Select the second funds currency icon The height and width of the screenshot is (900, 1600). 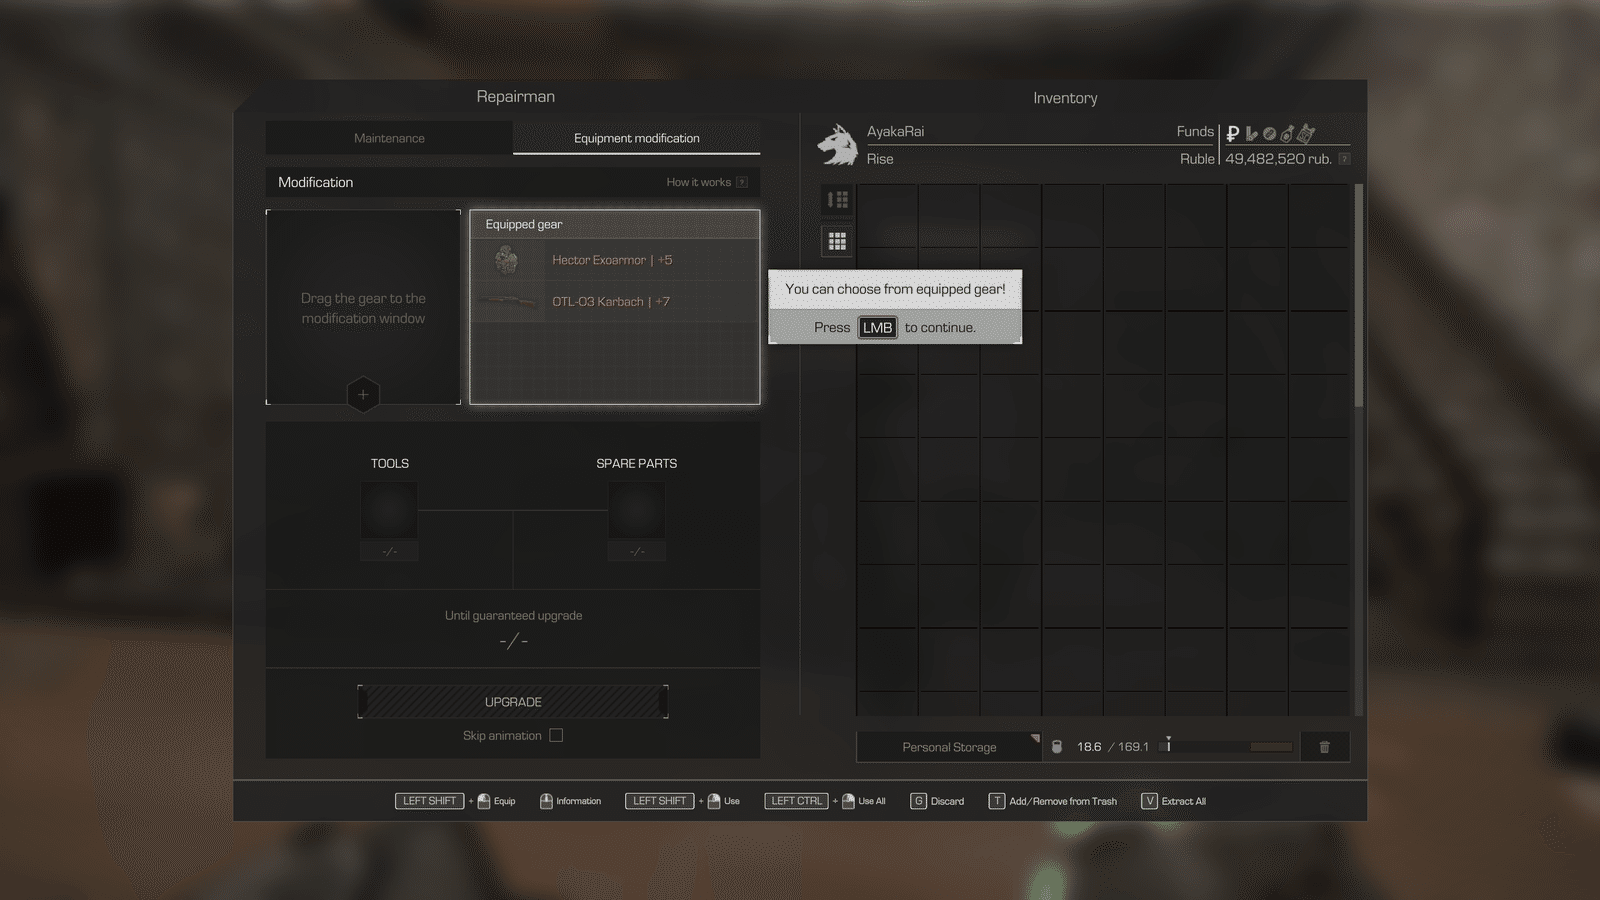(x=1251, y=133)
